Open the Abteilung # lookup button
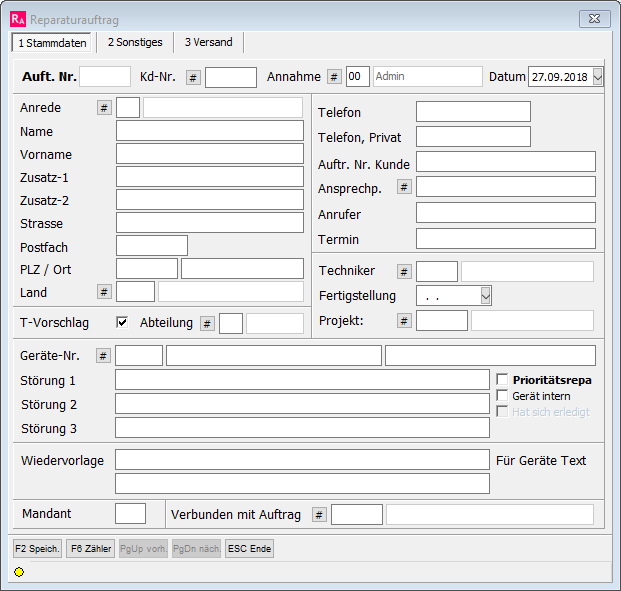 (207, 323)
